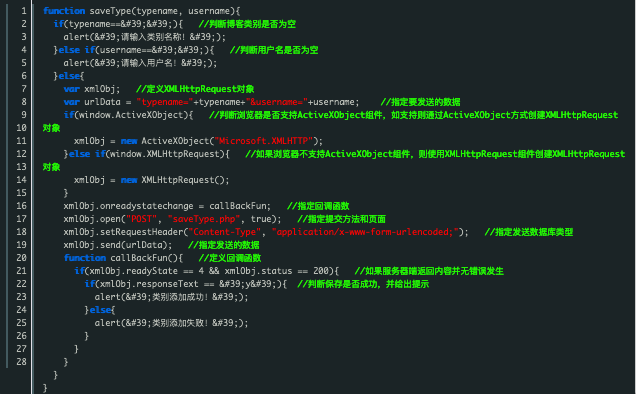Click the application/x-www-form-urlencoded string

[x=365, y=232]
